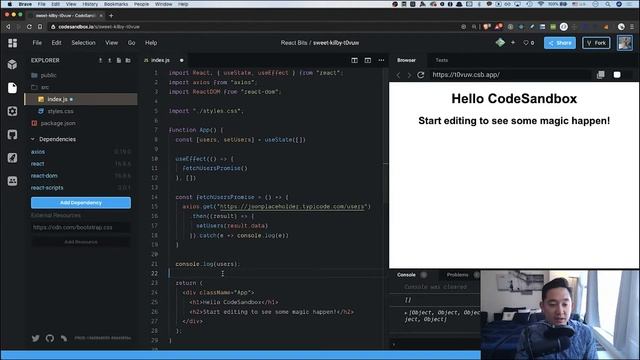Switch to the Browser tab
The height and width of the screenshot is (360, 640).
click(407, 60)
